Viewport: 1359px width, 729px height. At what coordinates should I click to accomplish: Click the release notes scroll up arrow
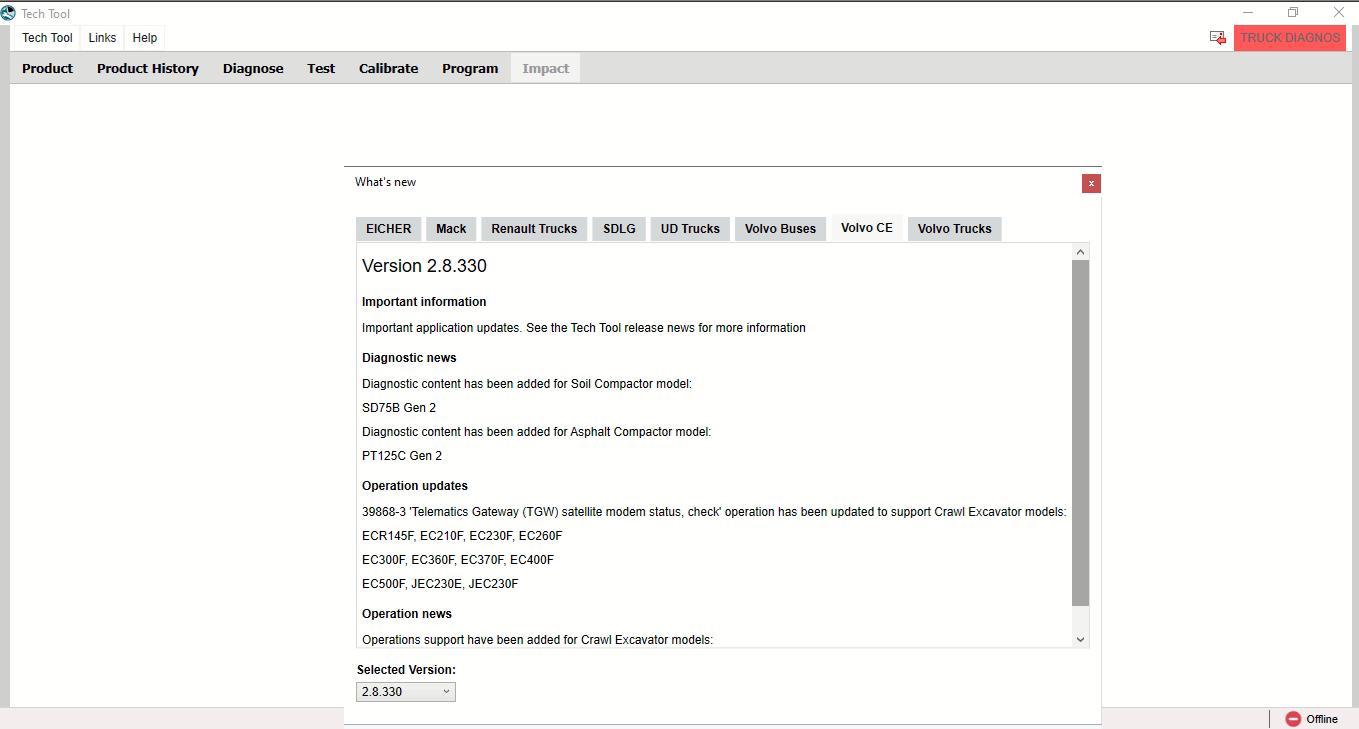click(1080, 252)
